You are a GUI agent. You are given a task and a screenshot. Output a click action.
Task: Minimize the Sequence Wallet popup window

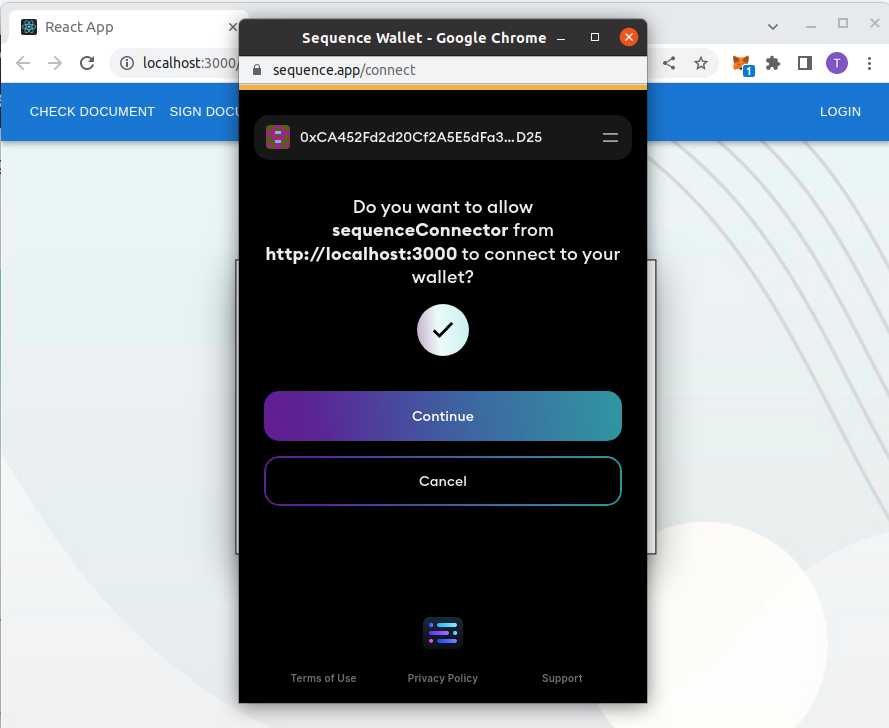[x=561, y=38]
